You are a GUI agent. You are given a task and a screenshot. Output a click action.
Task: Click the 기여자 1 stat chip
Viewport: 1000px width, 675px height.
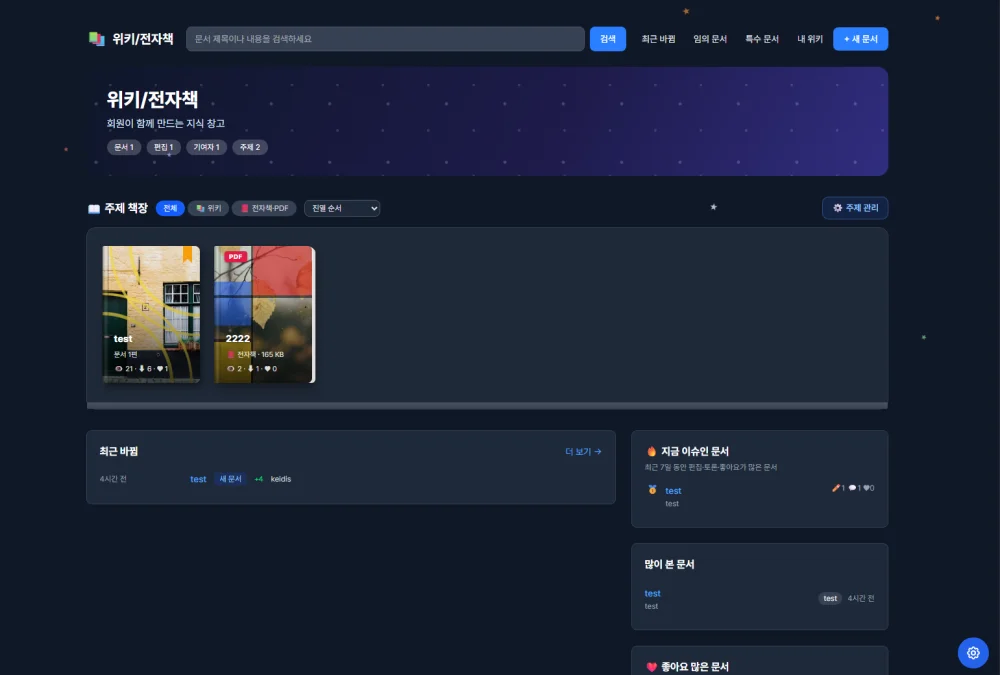point(207,147)
